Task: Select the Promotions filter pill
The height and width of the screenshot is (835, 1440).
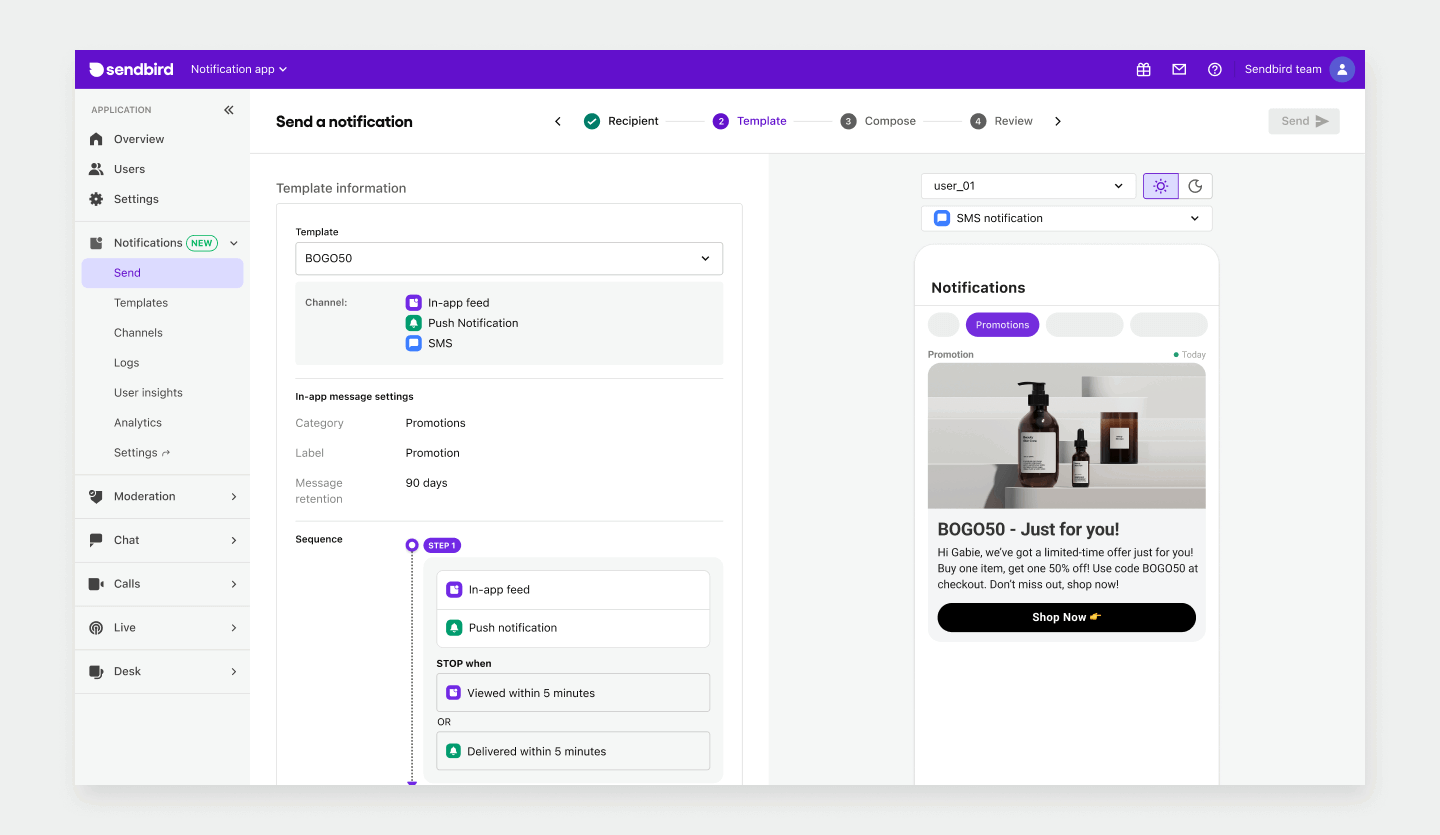Action: 1002,325
